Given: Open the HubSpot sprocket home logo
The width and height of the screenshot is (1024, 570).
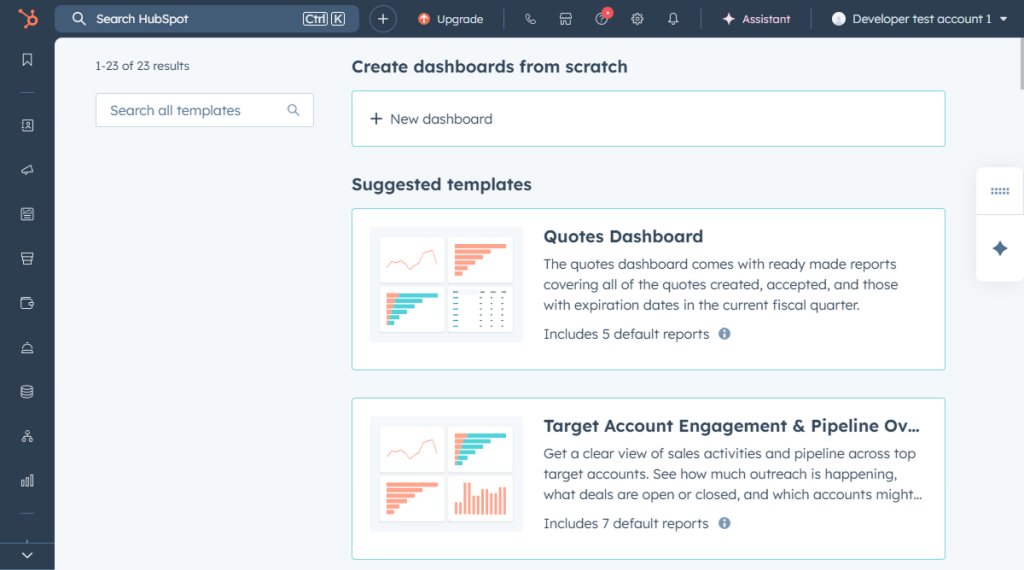Looking at the screenshot, I should [x=27, y=18].
